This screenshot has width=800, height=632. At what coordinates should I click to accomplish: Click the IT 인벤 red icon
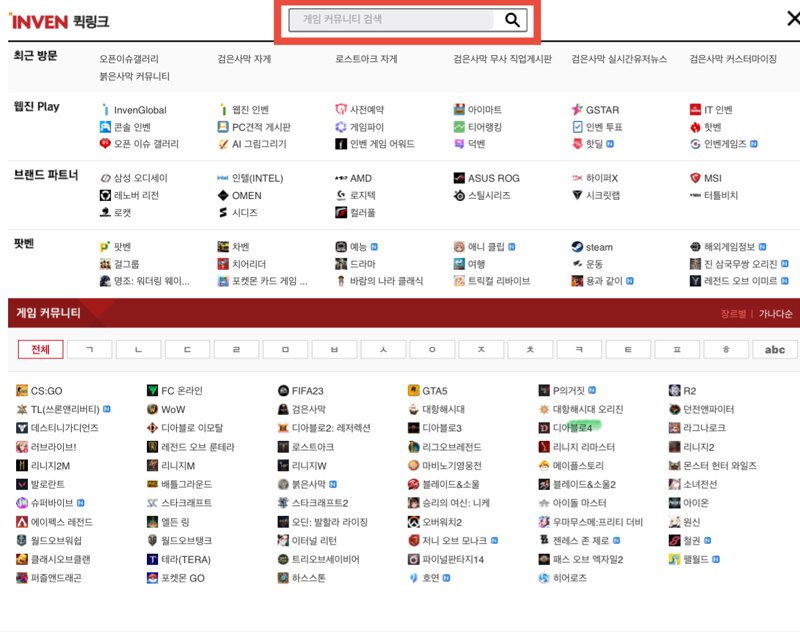point(695,110)
